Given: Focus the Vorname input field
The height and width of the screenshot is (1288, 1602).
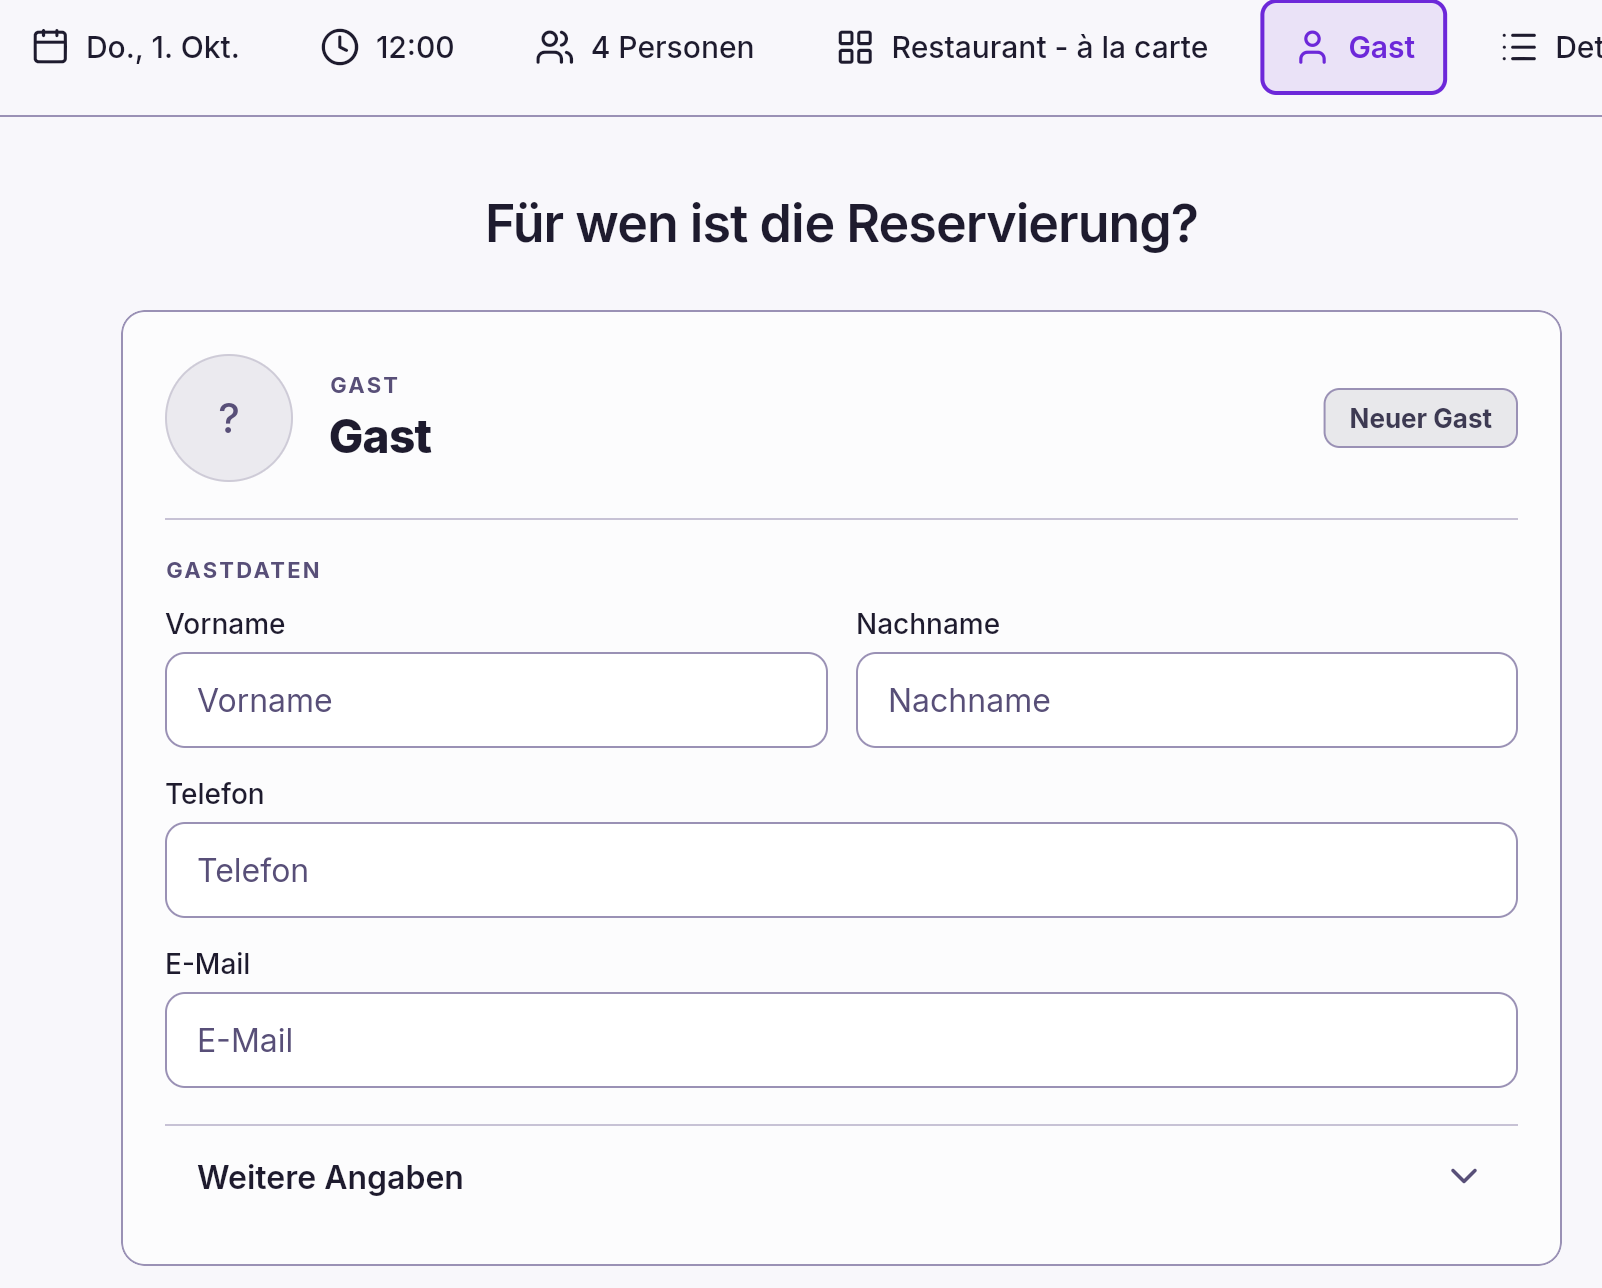Looking at the screenshot, I should [496, 700].
